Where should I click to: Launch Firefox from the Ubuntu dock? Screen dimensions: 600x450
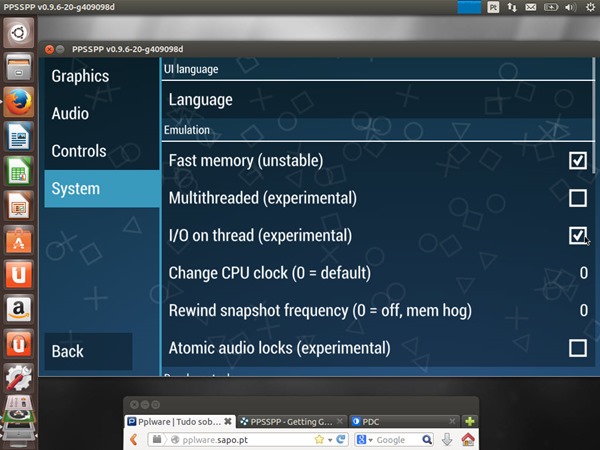coord(18,102)
